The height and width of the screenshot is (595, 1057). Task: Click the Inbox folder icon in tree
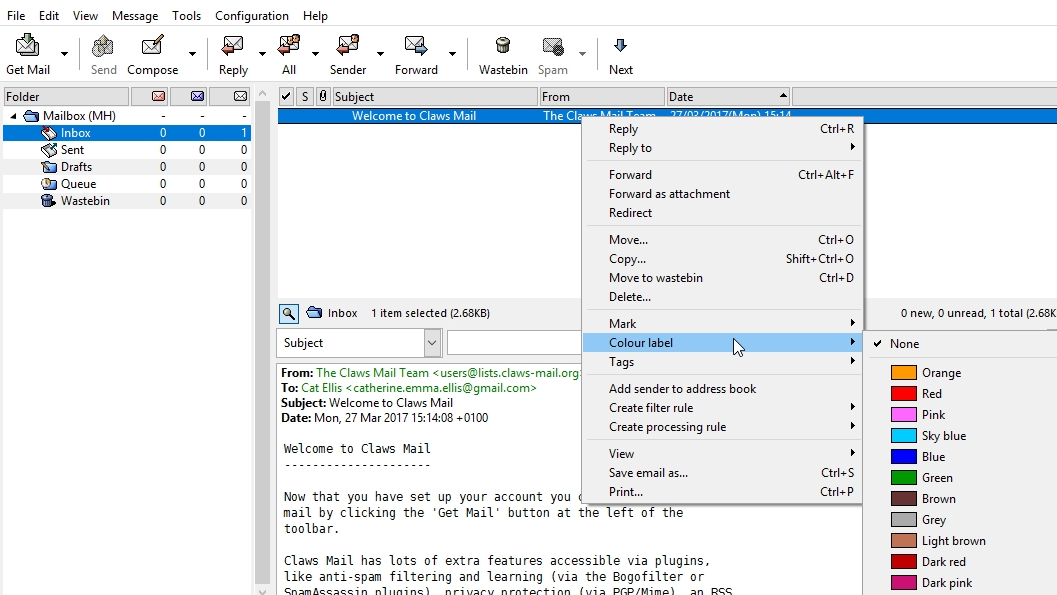point(49,133)
